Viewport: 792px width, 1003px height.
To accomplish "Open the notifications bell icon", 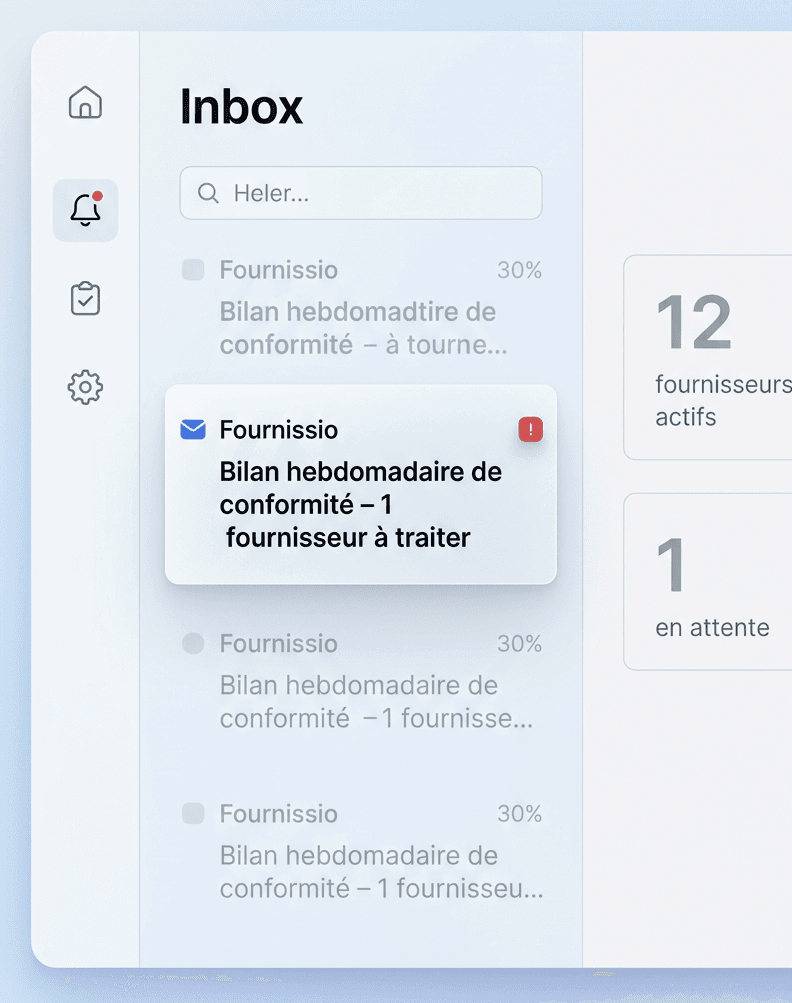I will point(85,210).
